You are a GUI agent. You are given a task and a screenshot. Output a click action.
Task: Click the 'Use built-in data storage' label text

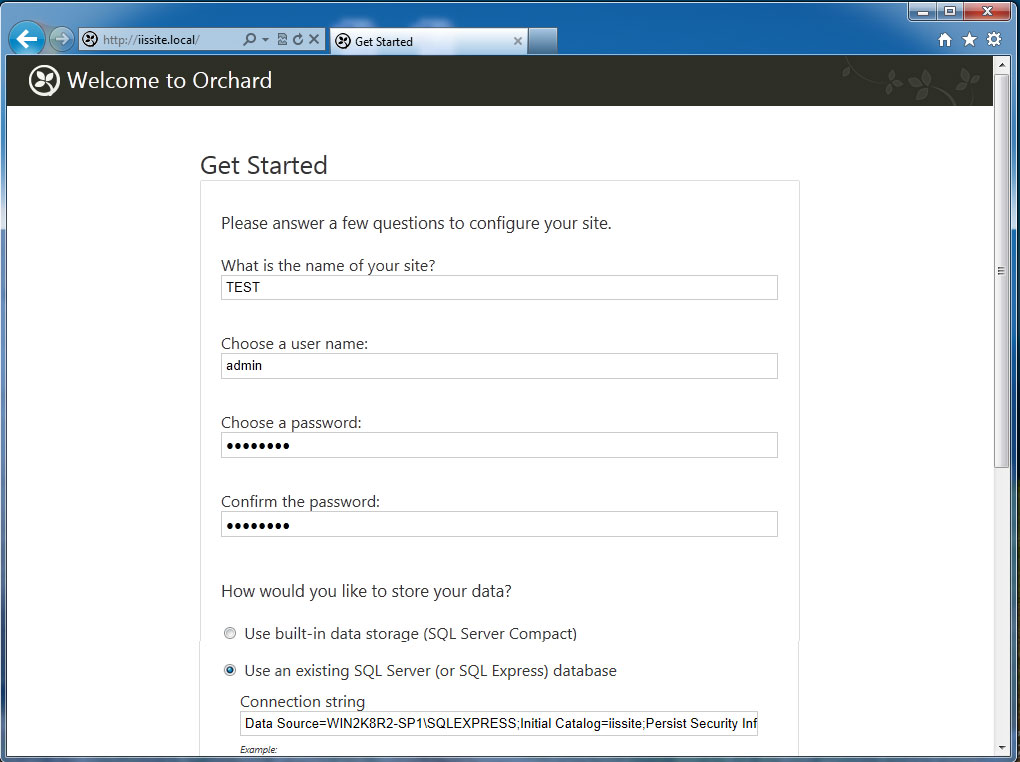point(410,634)
